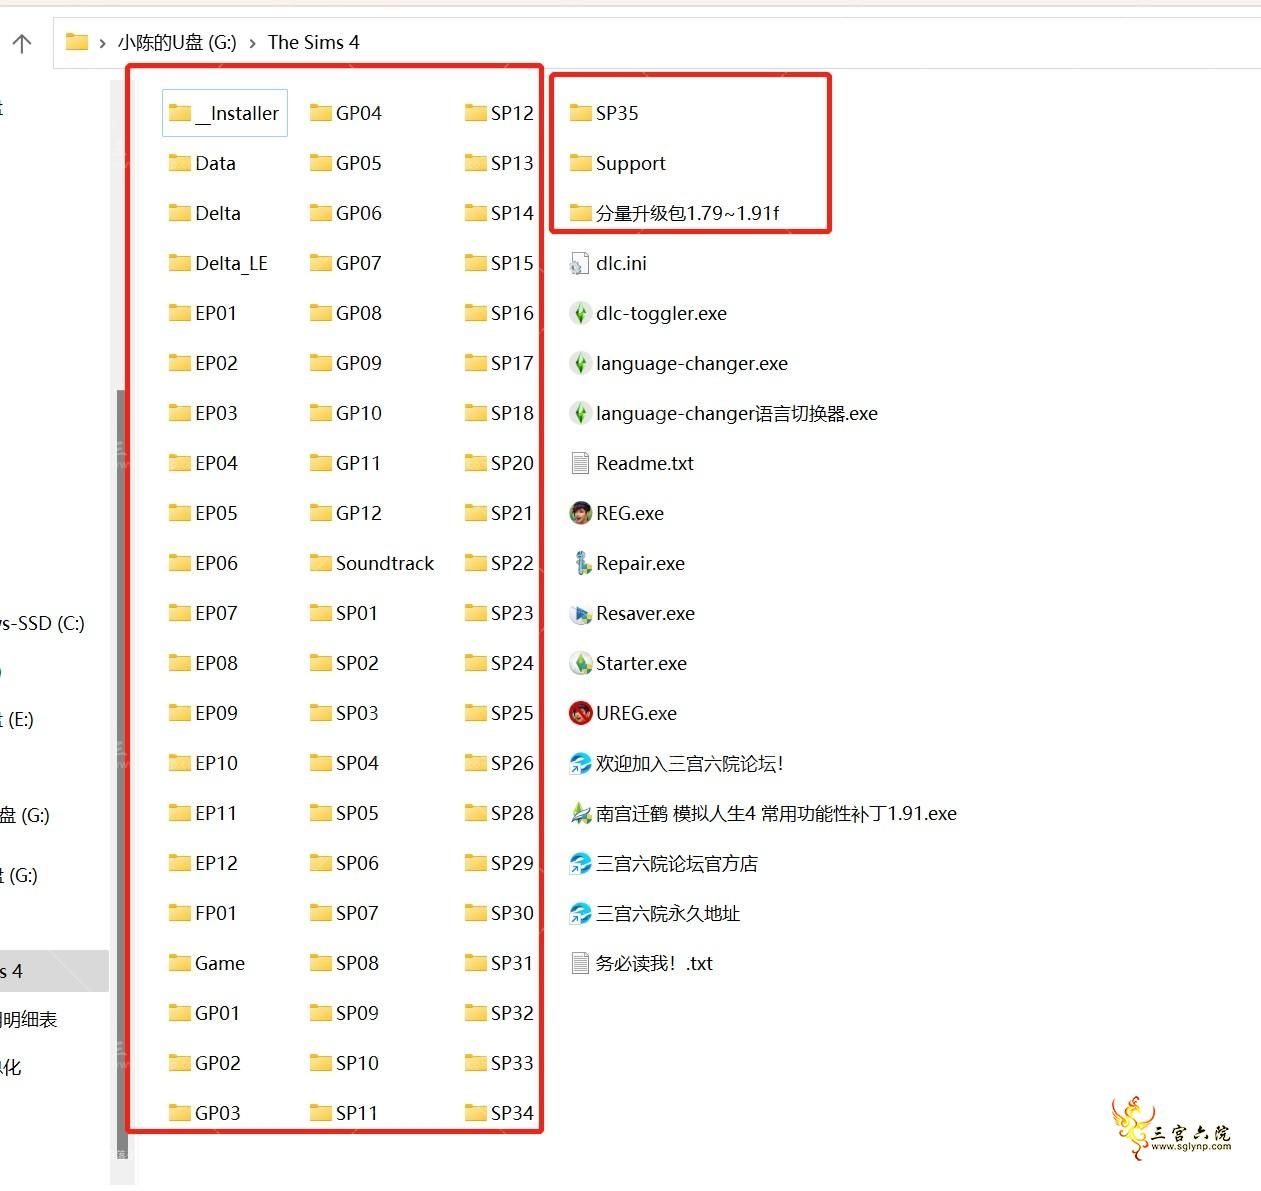Select the SP08 folder

(x=345, y=963)
